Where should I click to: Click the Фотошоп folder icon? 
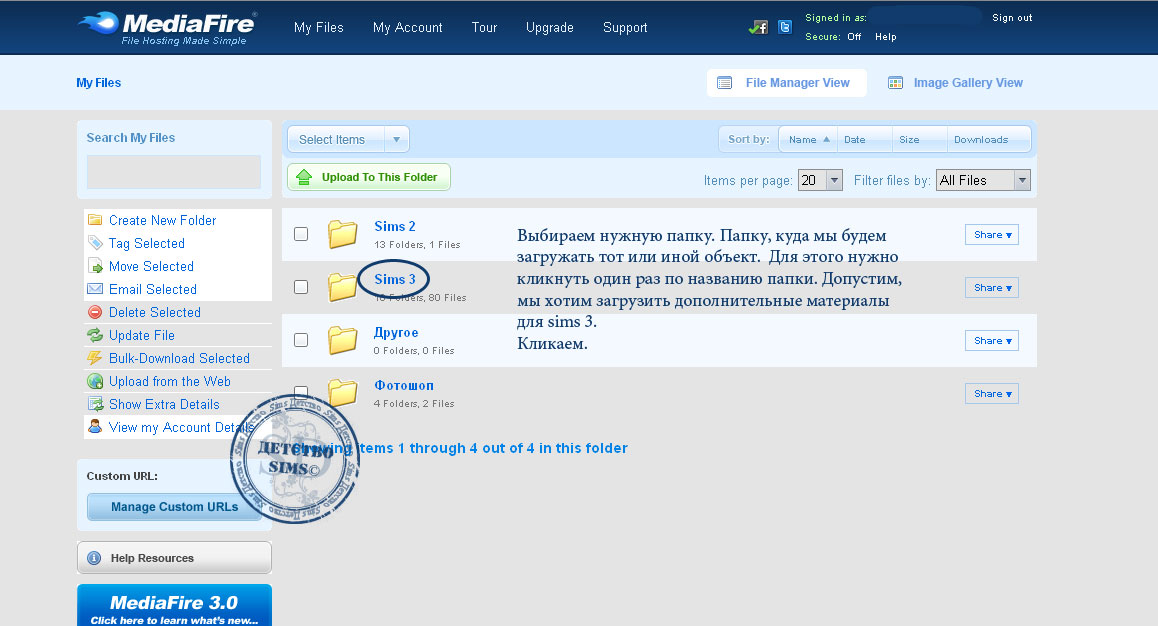pos(343,393)
